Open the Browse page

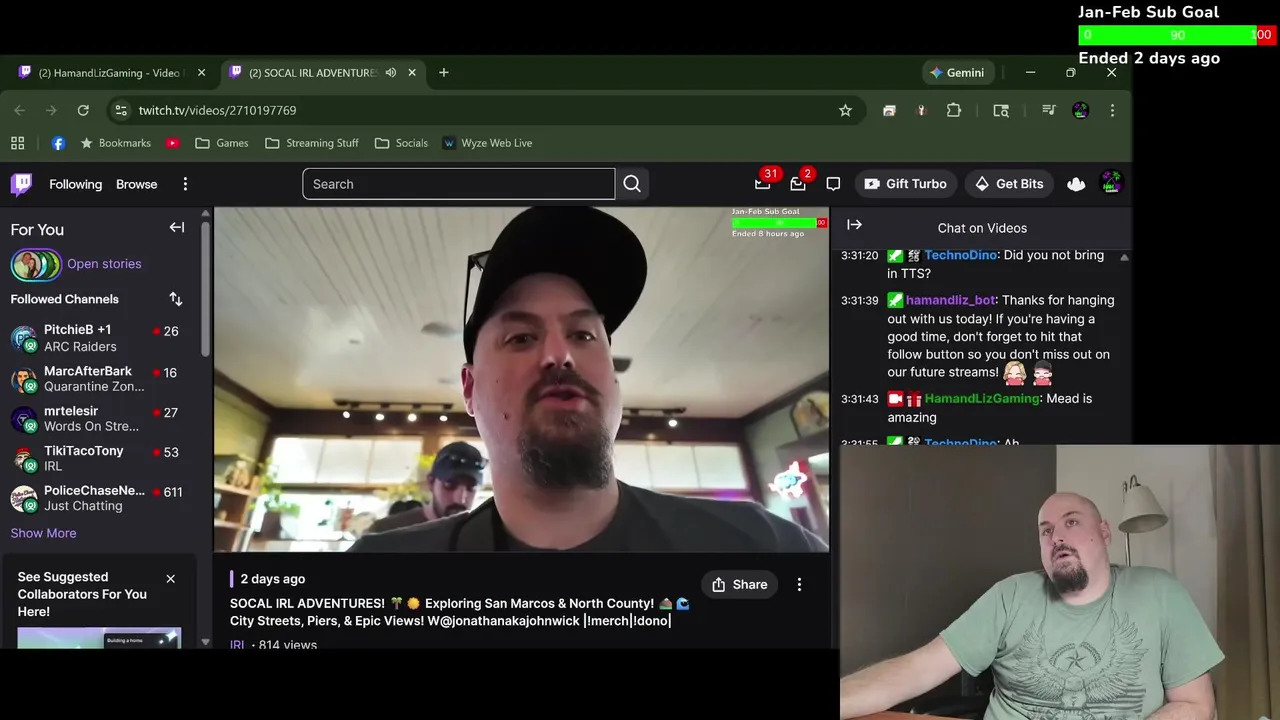(x=136, y=184)
